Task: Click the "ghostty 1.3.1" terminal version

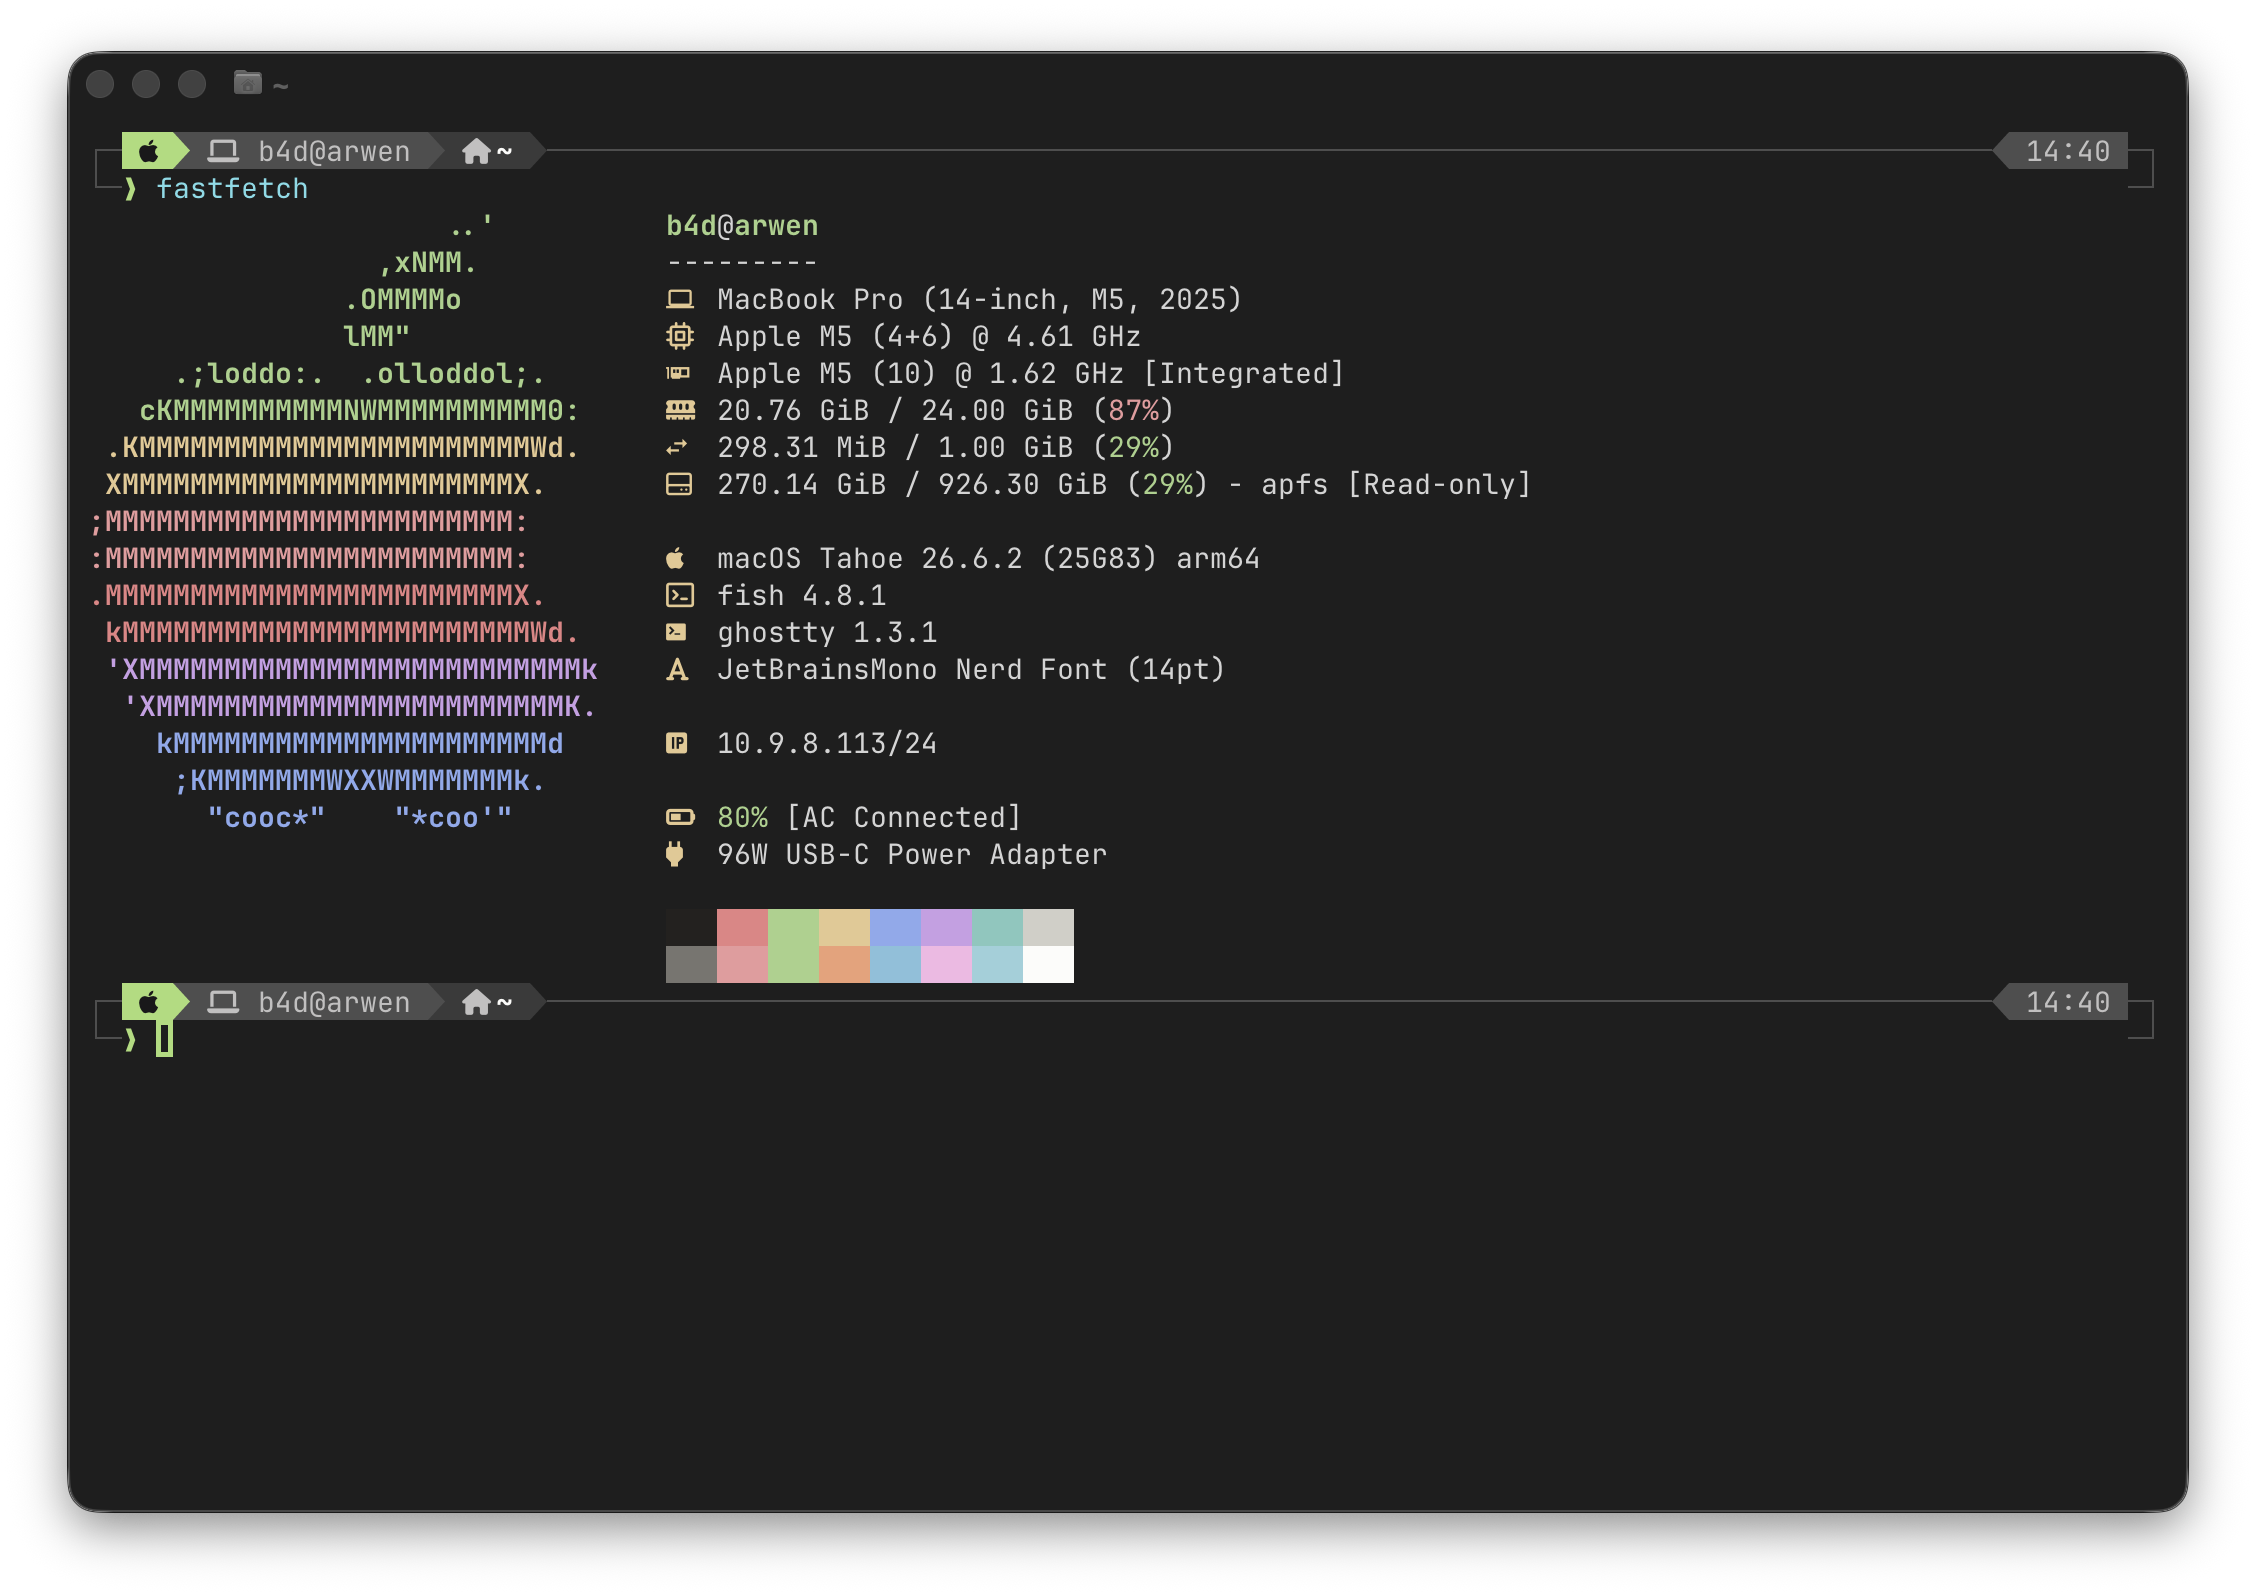Action: [x=827, y=632]
